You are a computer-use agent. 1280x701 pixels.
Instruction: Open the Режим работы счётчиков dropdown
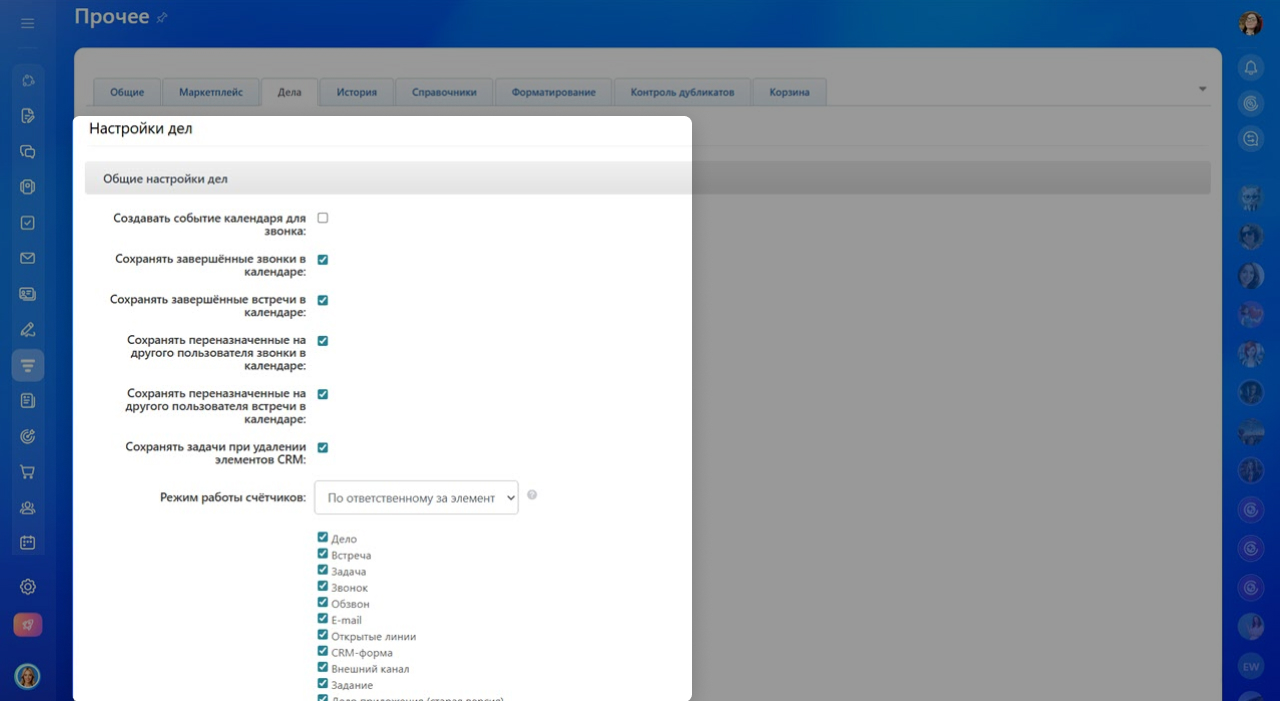(x=416, y=498)
